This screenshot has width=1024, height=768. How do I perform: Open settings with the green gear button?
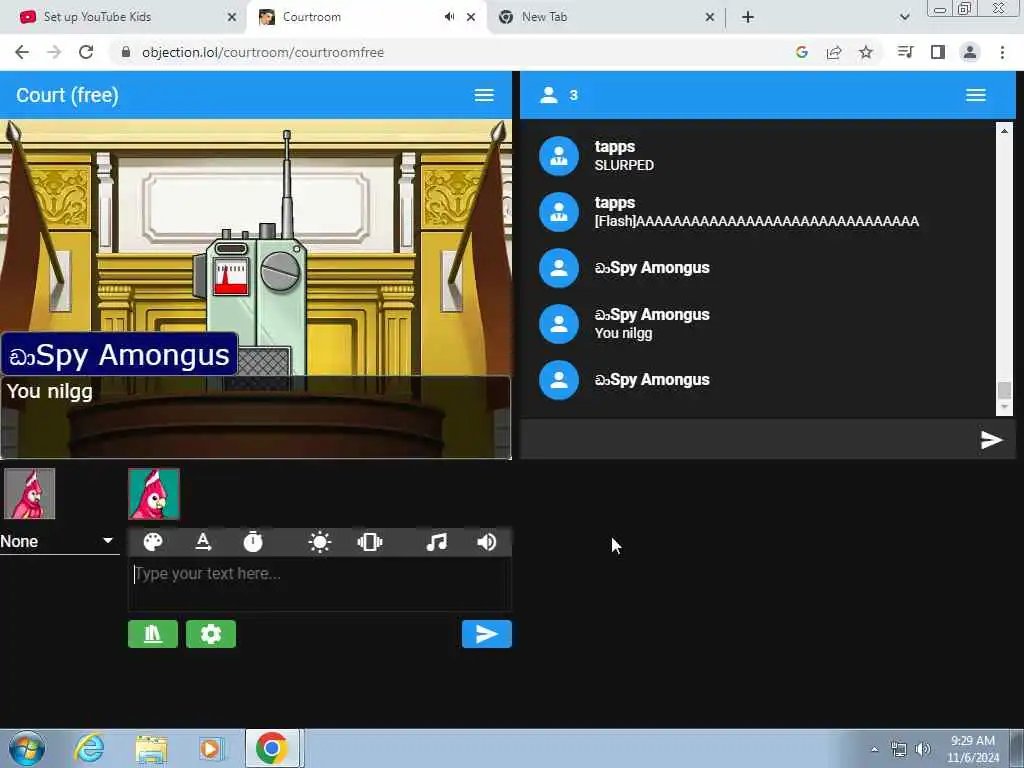211,634
